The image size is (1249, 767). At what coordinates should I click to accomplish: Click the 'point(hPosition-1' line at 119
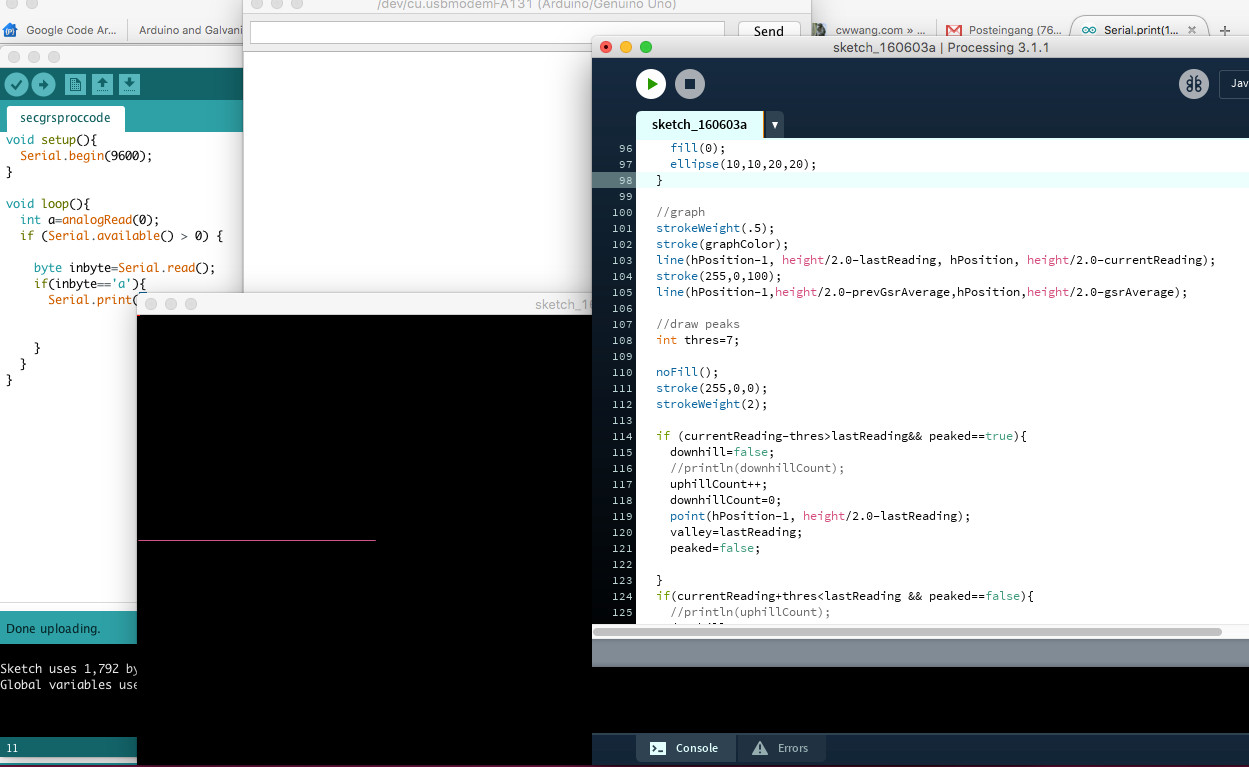click(x=820, y=516)
